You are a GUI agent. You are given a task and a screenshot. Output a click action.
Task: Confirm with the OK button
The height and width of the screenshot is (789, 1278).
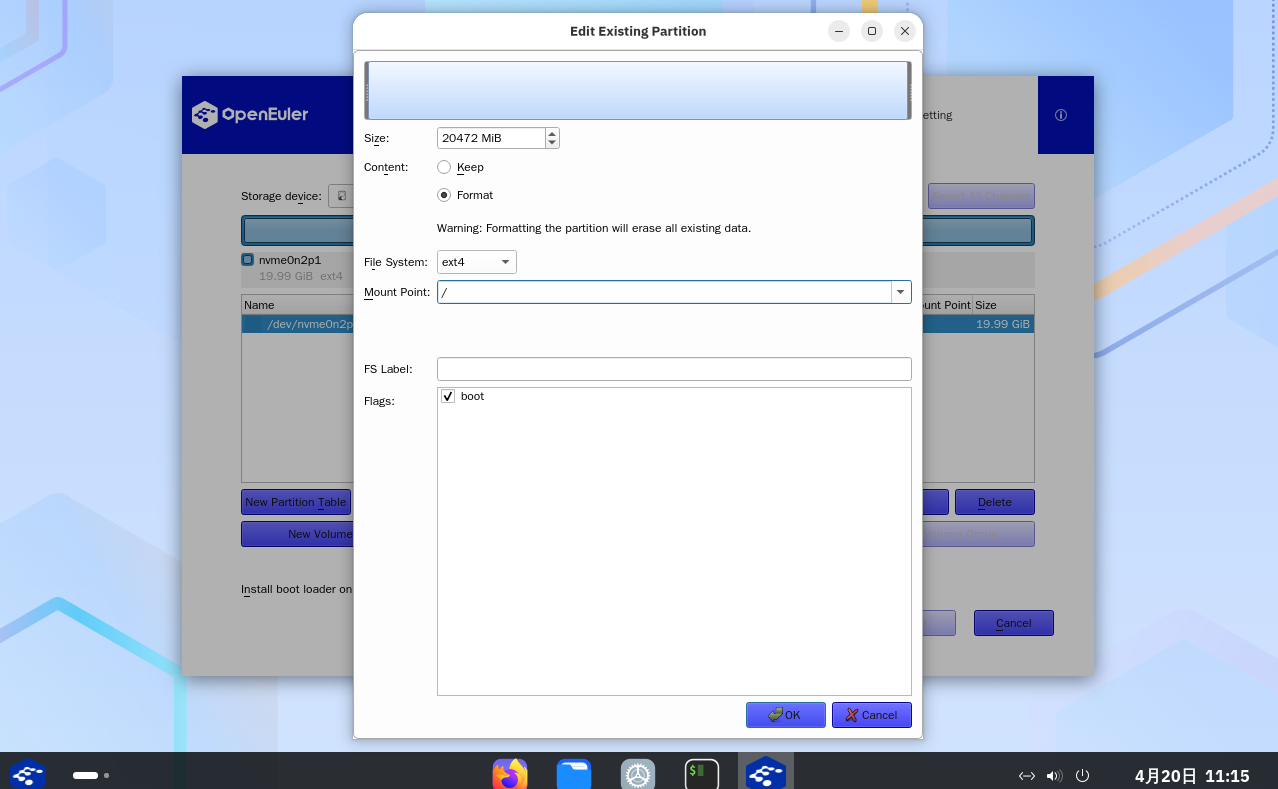[786, 715]
